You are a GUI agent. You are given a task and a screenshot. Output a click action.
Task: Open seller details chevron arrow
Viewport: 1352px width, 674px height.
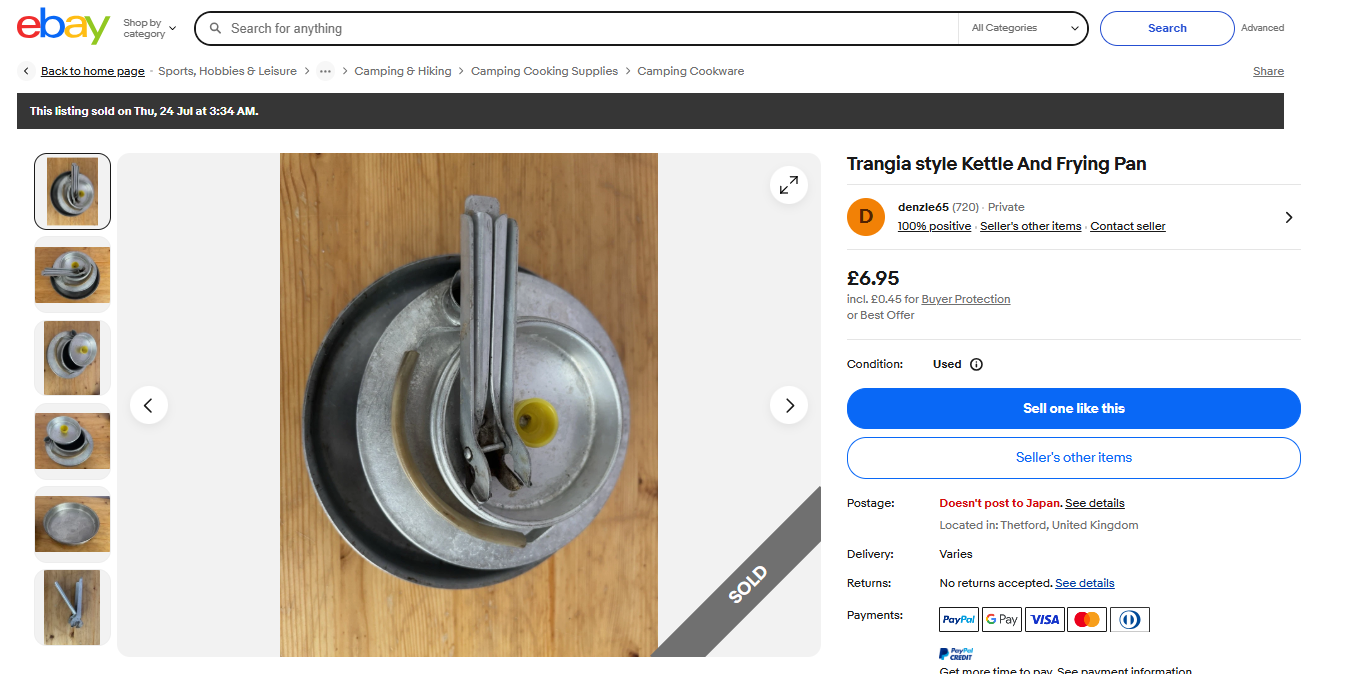click(x=1288, y=217)
